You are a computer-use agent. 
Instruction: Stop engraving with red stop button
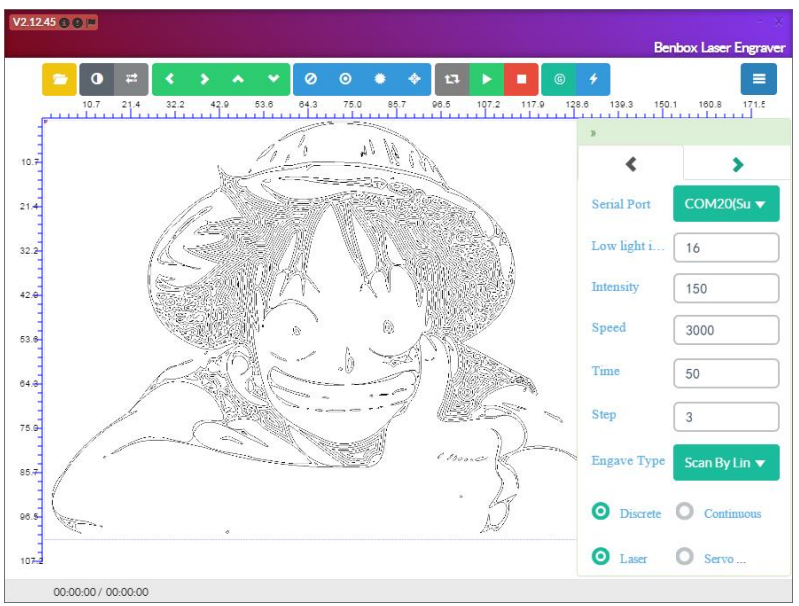click(x=521, y=79)
